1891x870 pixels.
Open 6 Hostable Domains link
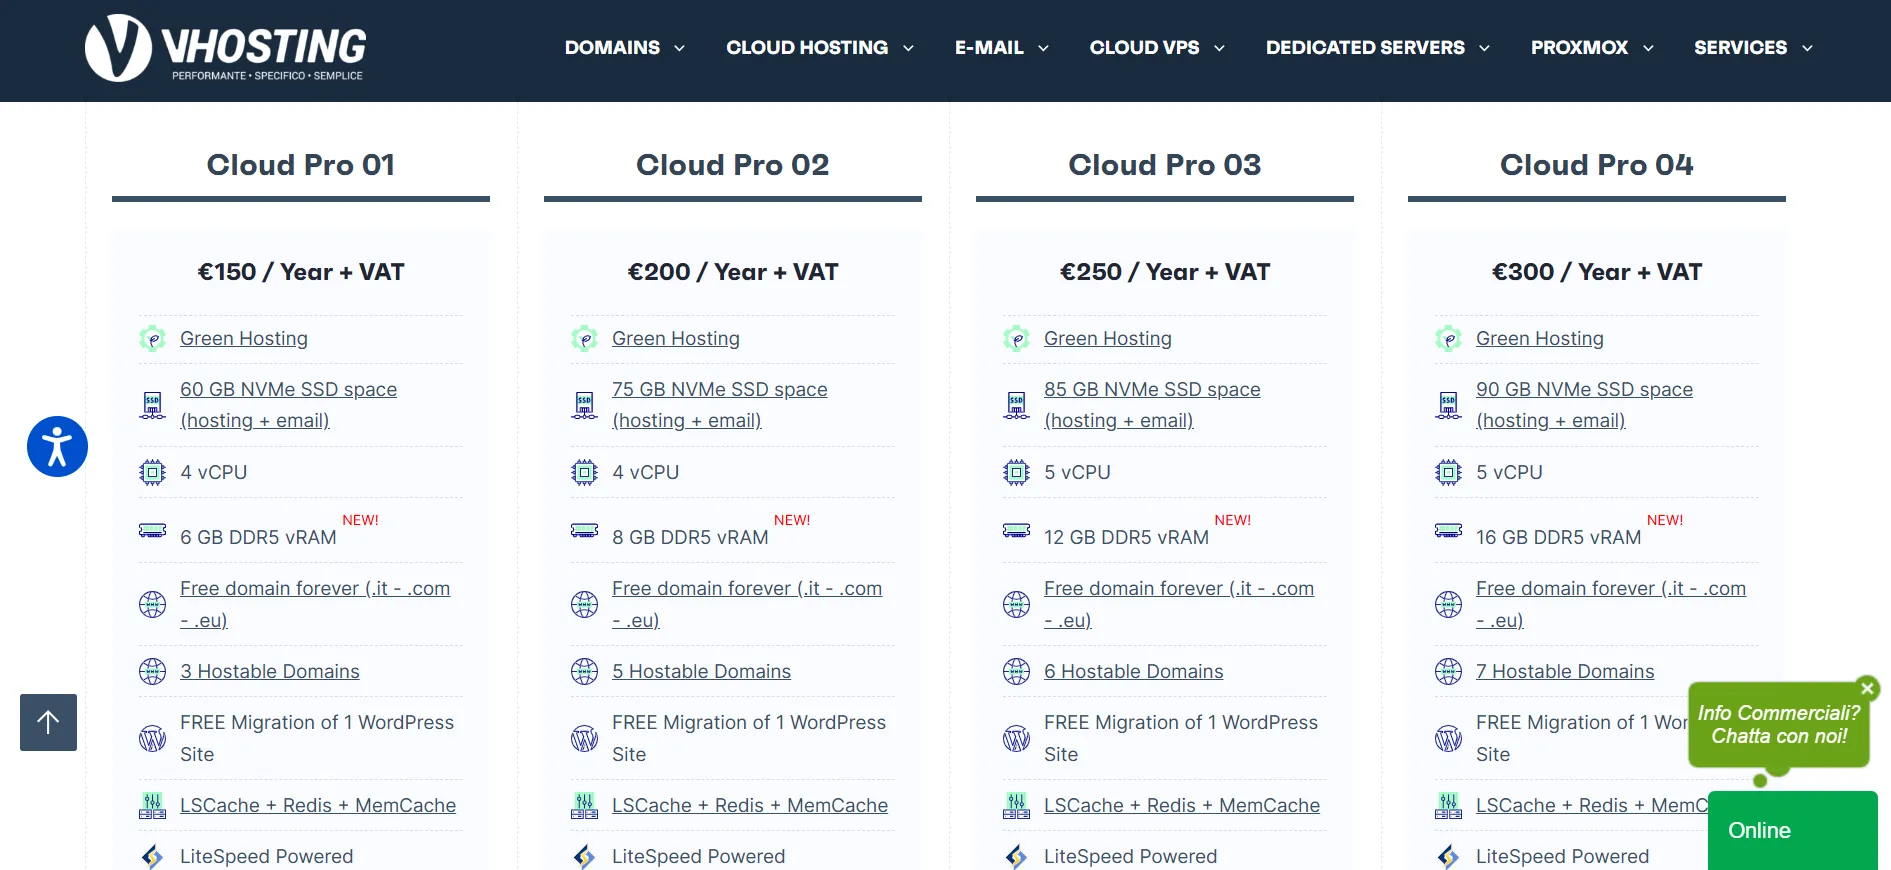pos(1134,671)
